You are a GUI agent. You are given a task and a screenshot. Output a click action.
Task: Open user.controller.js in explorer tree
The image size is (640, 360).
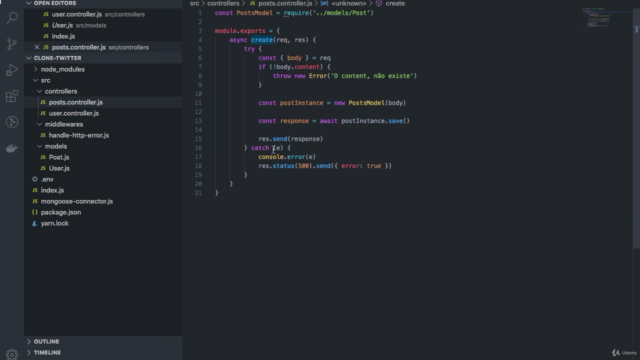pos(103,113)
